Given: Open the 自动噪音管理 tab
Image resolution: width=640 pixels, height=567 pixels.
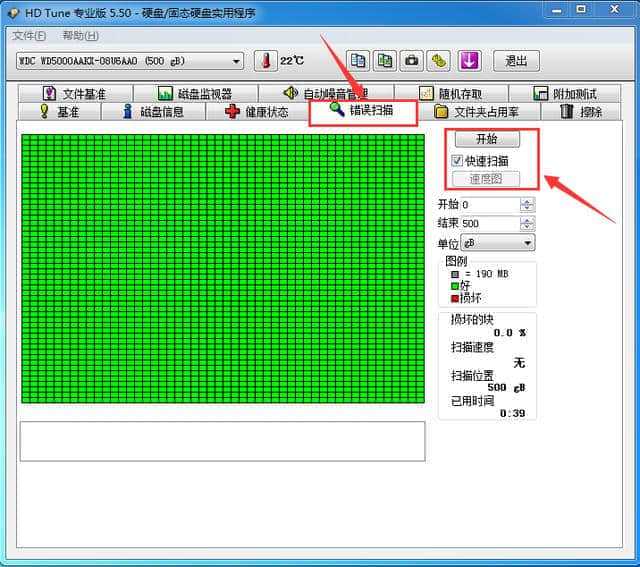Looking at the screenshot, I should tap(326, 94).
